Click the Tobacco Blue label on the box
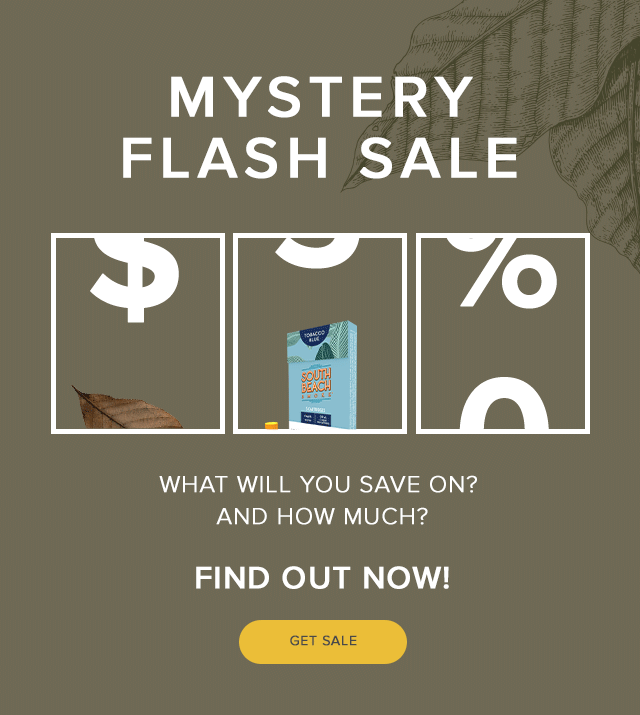 click(314, 337)
